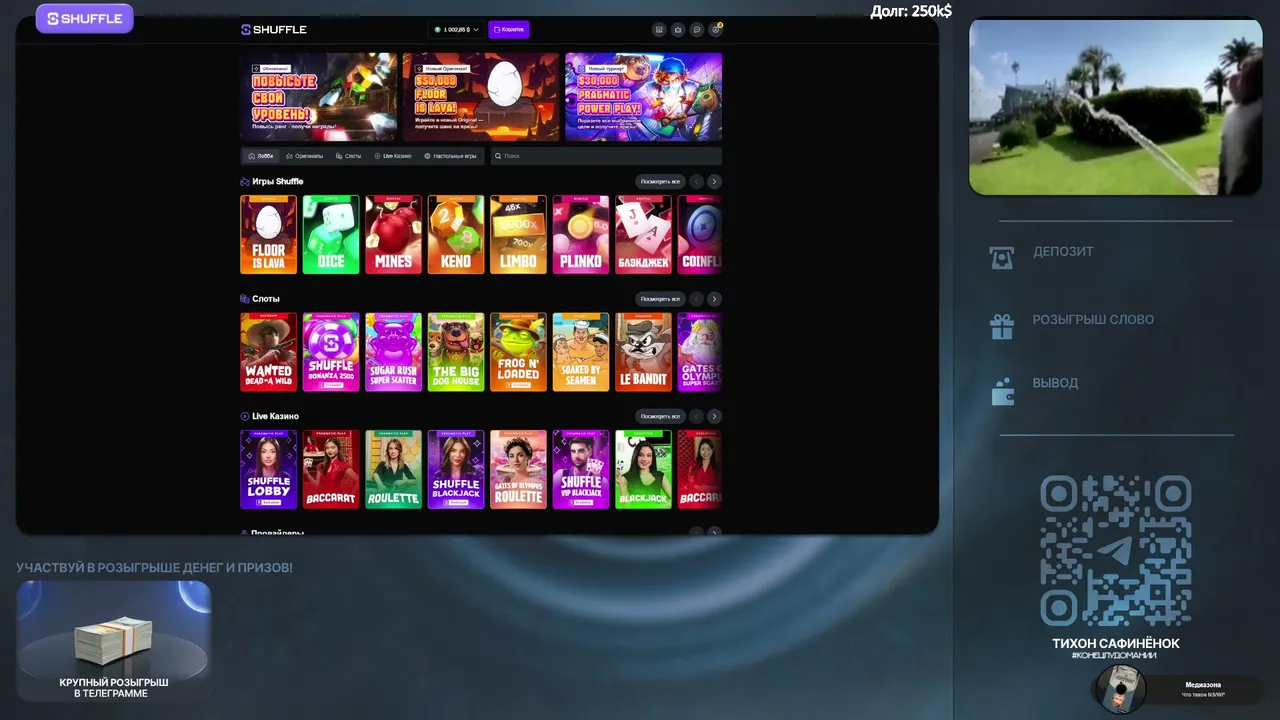Focus the Поиск search field
Image resolution: width=1280 pixels, height=720 pixels.
[x=606, y=156]
